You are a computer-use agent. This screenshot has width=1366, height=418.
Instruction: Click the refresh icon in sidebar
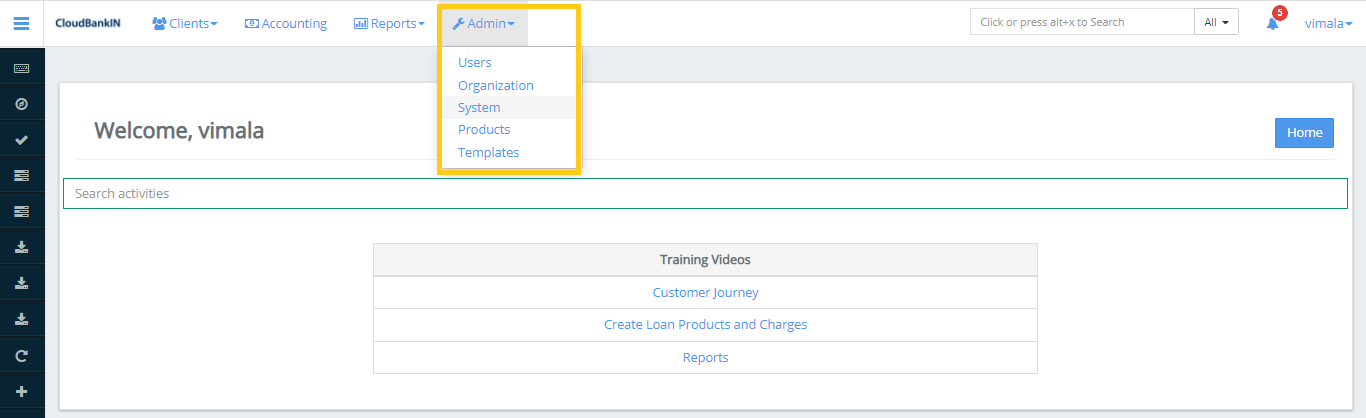coord(21,355)
